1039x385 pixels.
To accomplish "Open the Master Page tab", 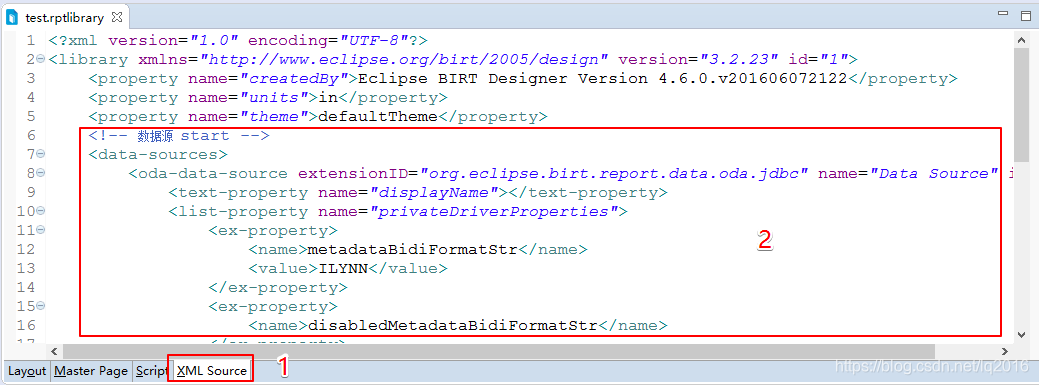I will click(x=91, y=371).
